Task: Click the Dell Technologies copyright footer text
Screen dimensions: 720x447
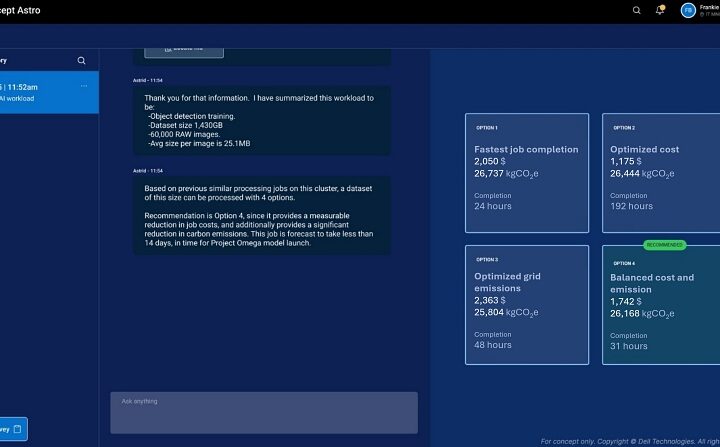Action: pyautogui.click(x=630, y=441)
